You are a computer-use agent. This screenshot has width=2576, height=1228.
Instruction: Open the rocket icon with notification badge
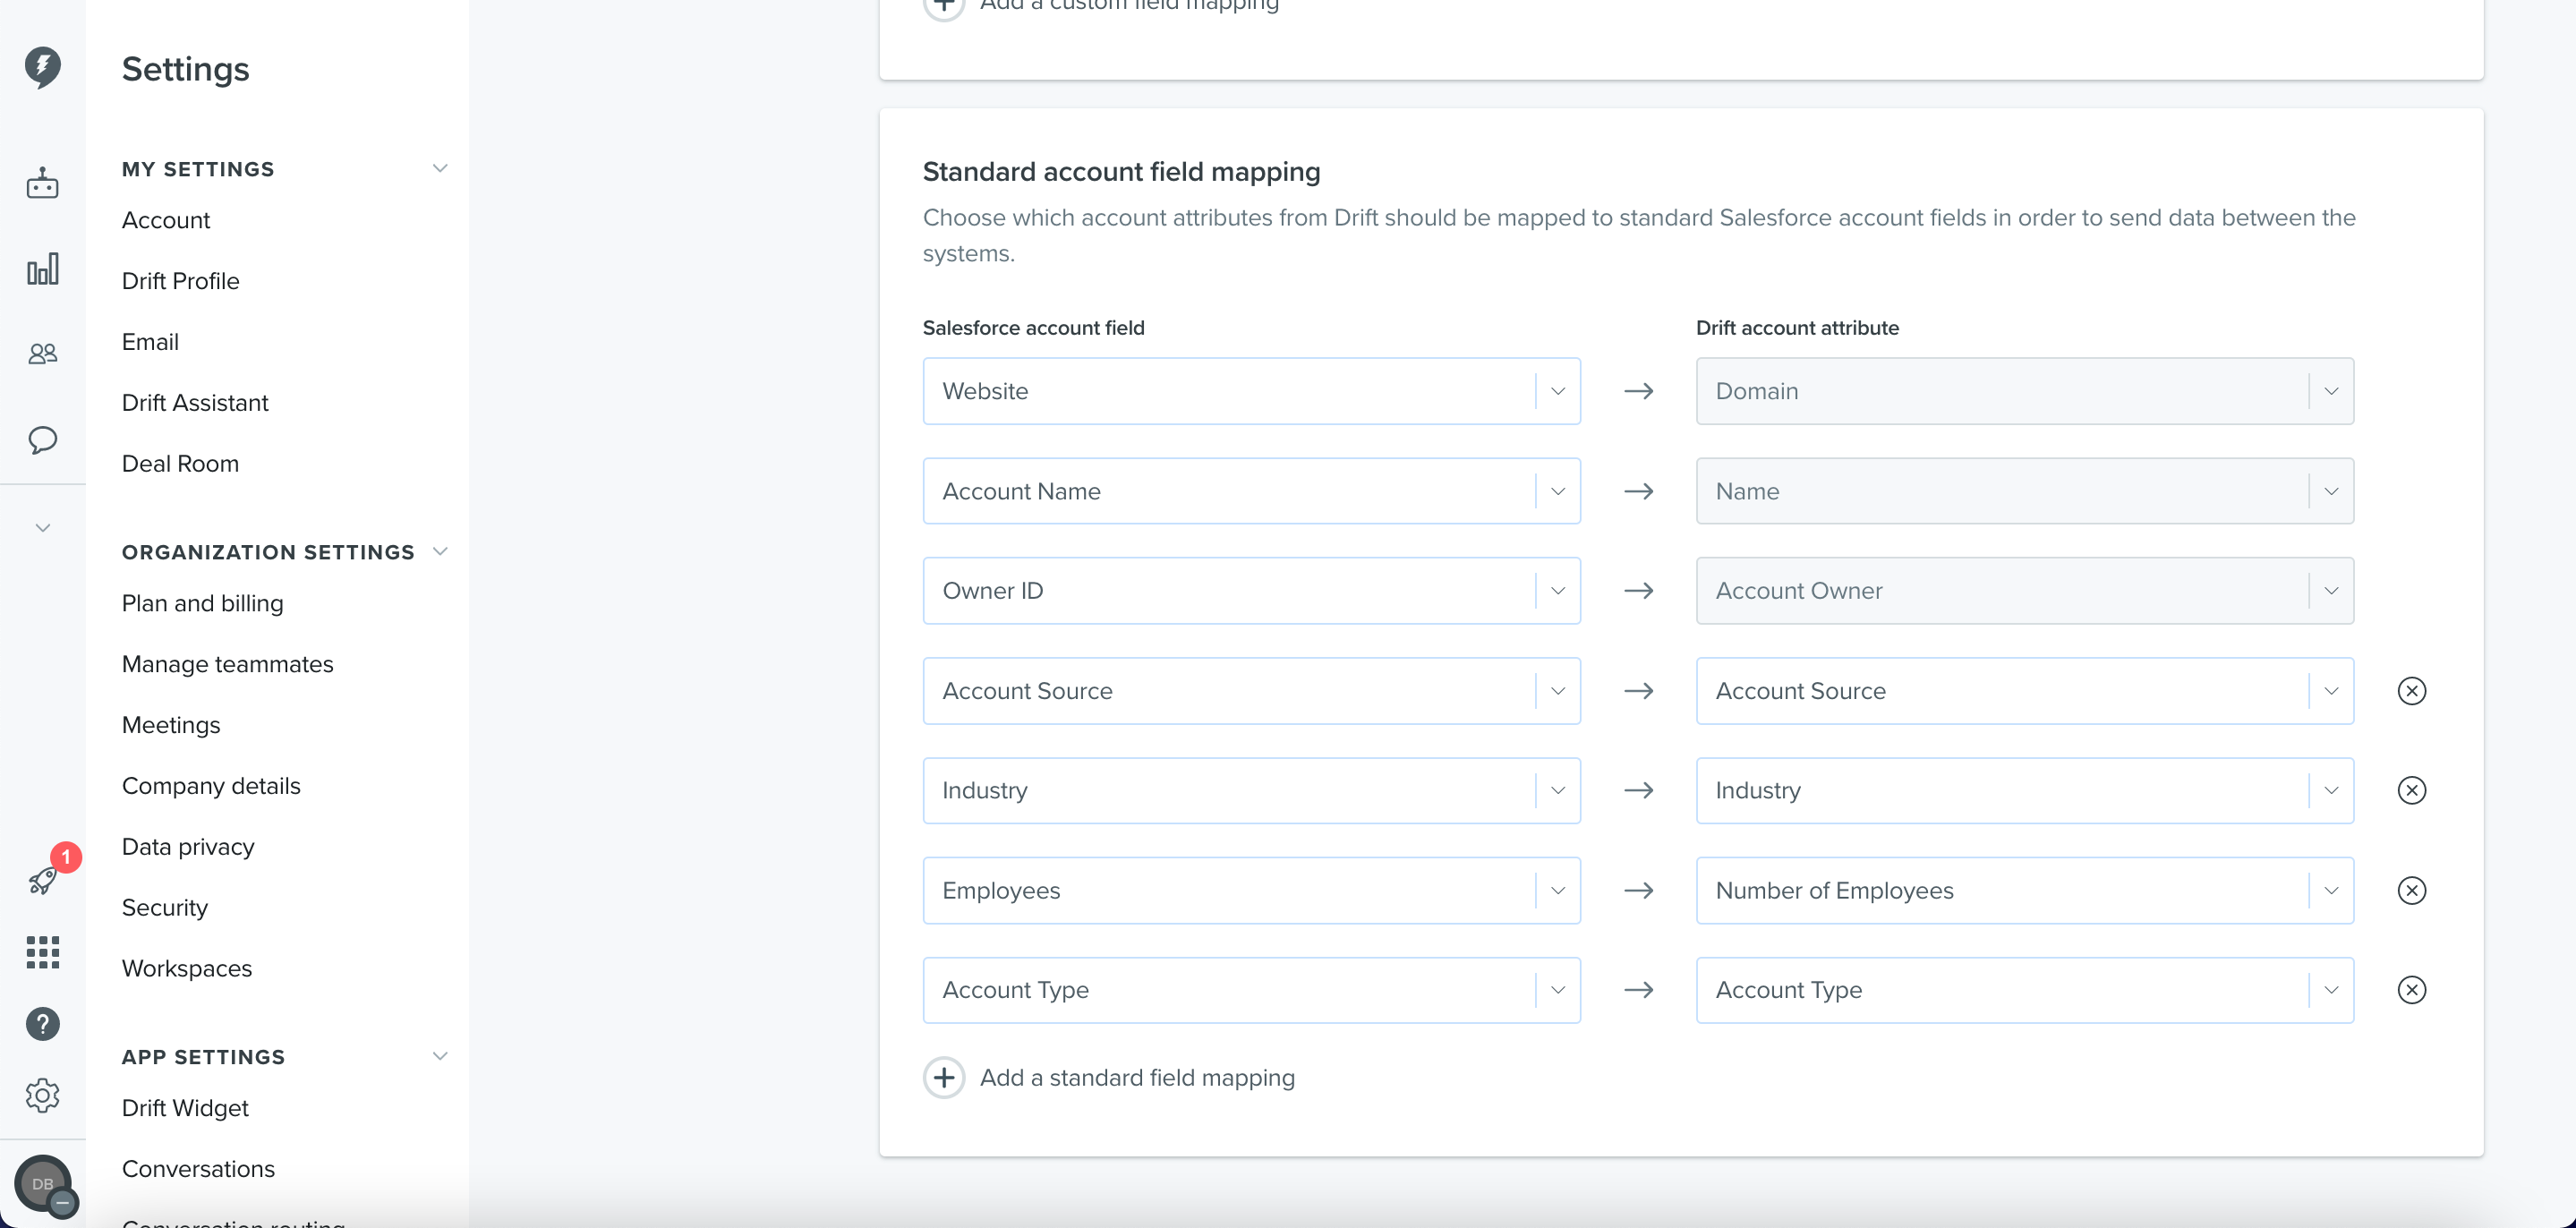click(42, 880)
